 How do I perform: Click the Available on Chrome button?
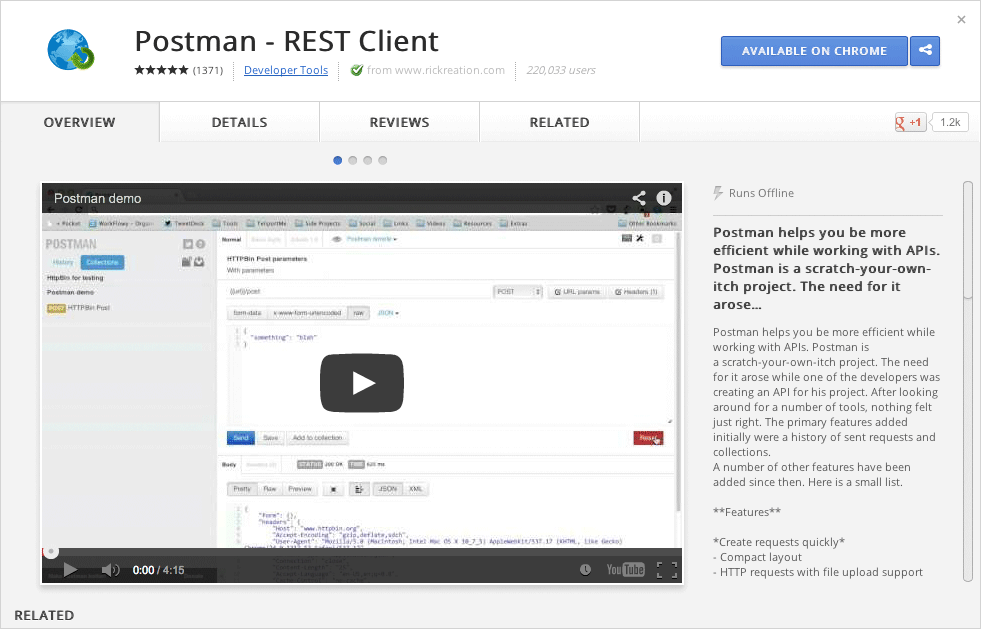point(814,51)
